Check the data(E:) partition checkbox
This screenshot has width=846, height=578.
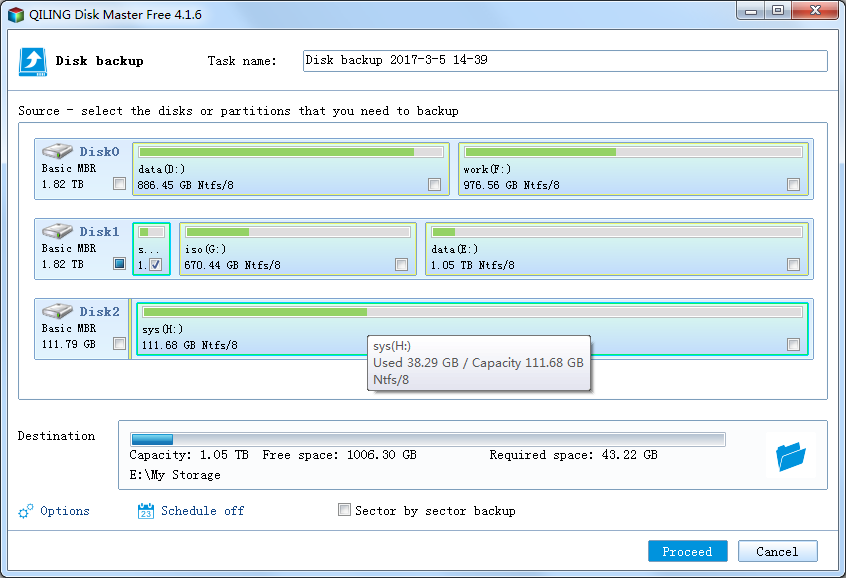point(793,264)
